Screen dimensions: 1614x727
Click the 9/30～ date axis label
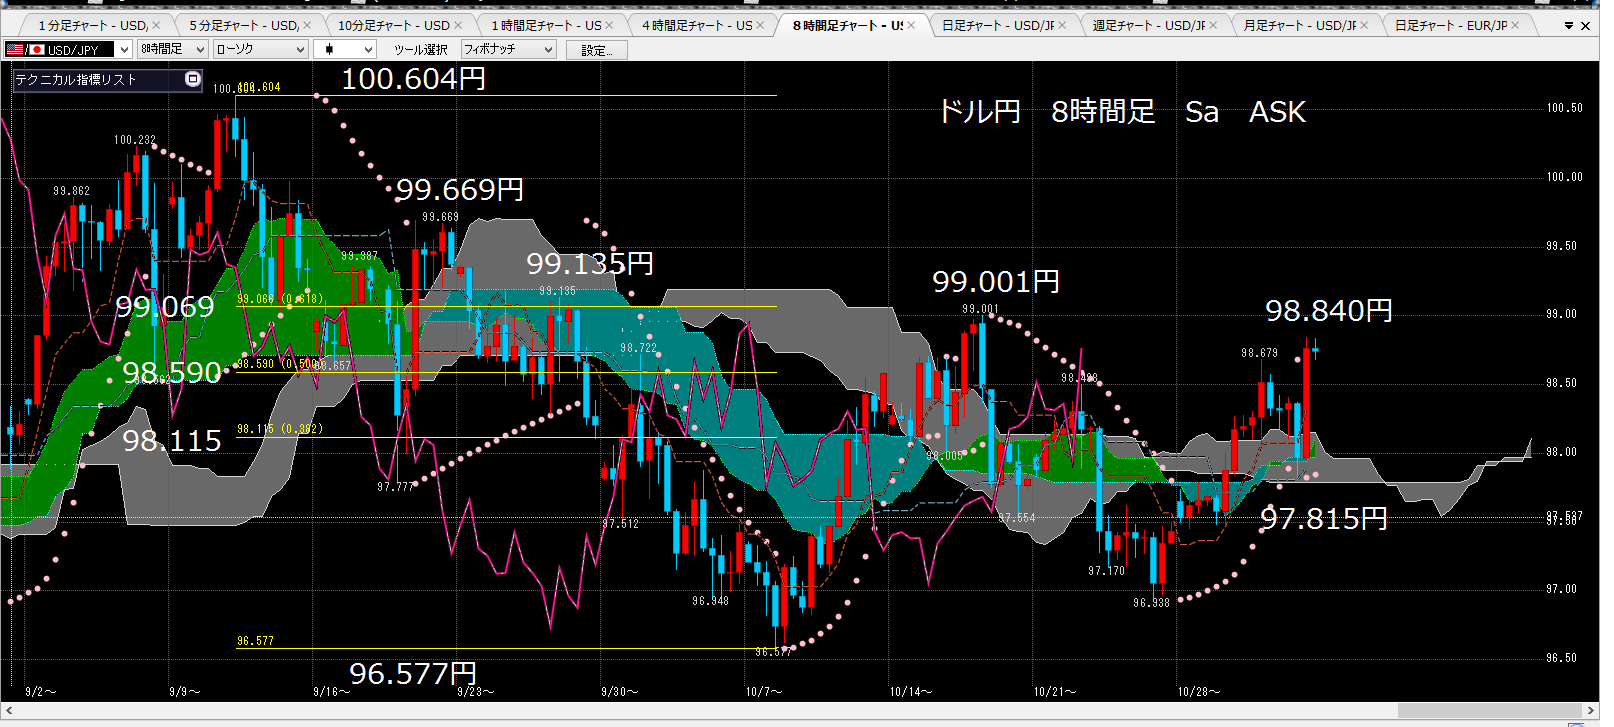(x=620, y=691)
